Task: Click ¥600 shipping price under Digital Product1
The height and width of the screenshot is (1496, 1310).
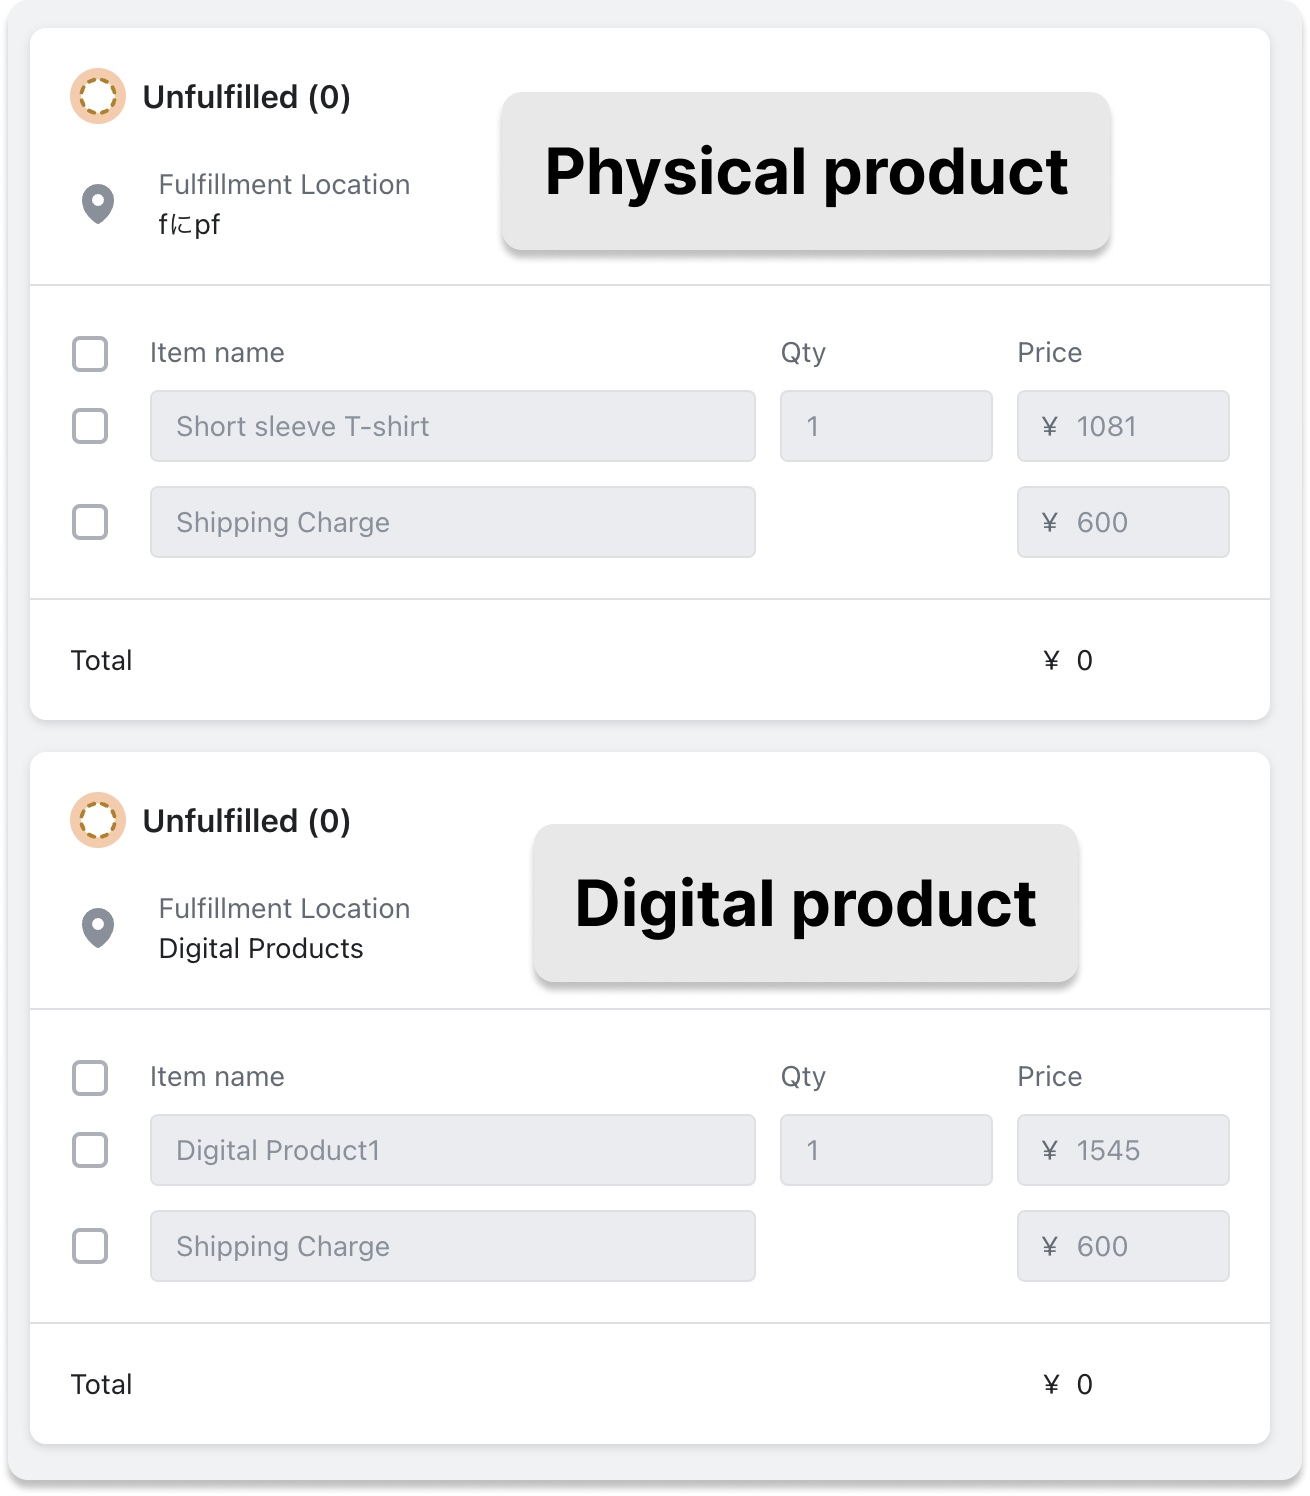Action: coord(1123,1246)
